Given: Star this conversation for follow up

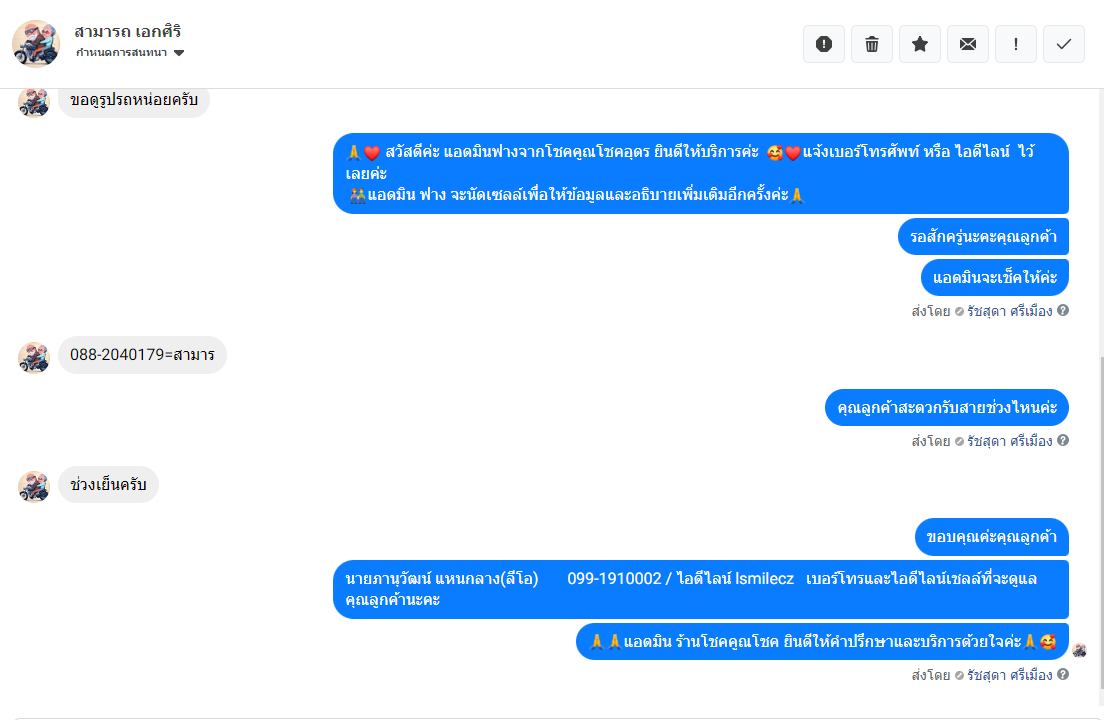Looking at the screenshot, I should tap(920, 44).
